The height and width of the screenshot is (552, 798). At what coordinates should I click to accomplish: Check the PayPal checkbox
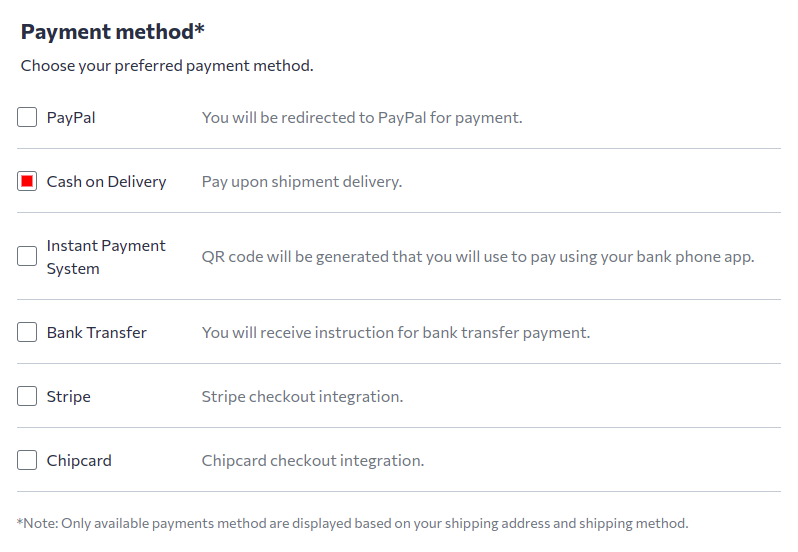(x=27, y=118)
